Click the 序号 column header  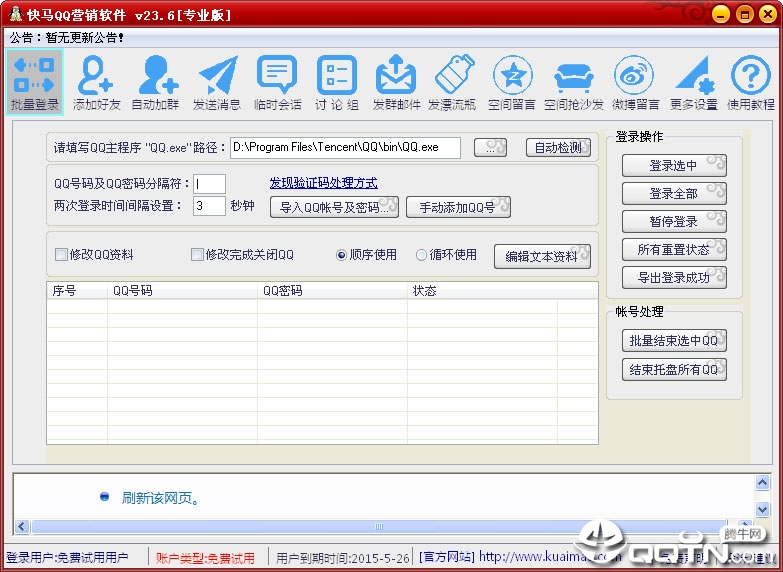click(77, 291)
